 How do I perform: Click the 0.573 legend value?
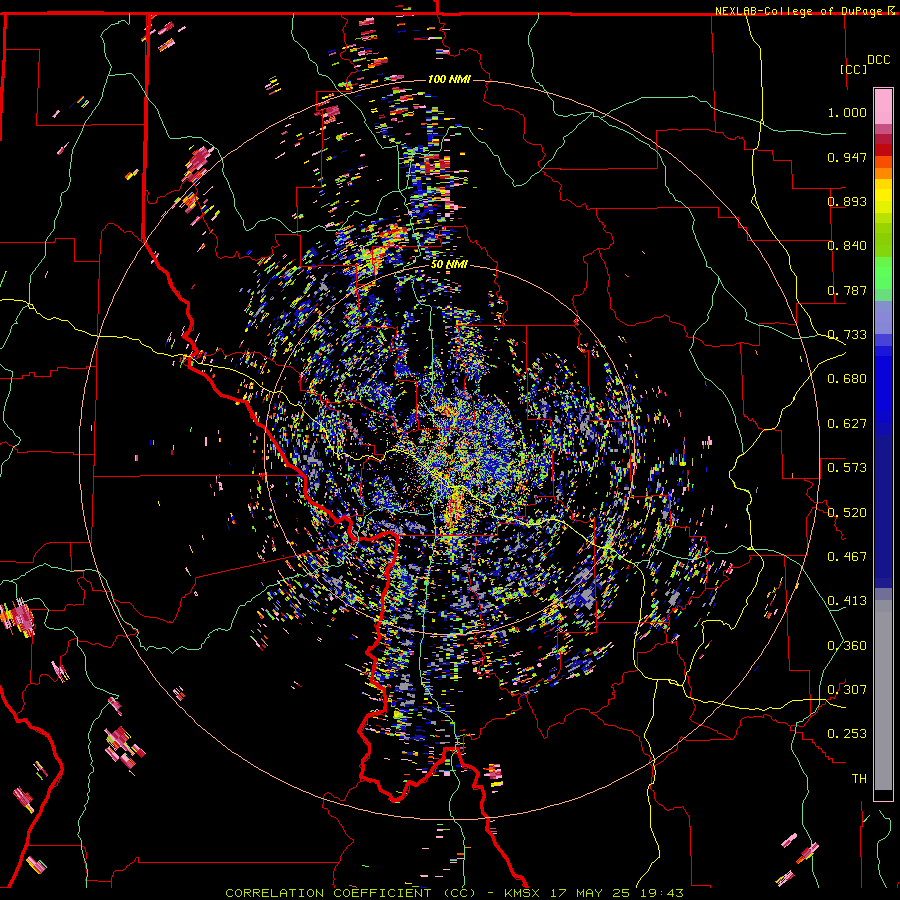pos(847,468)
